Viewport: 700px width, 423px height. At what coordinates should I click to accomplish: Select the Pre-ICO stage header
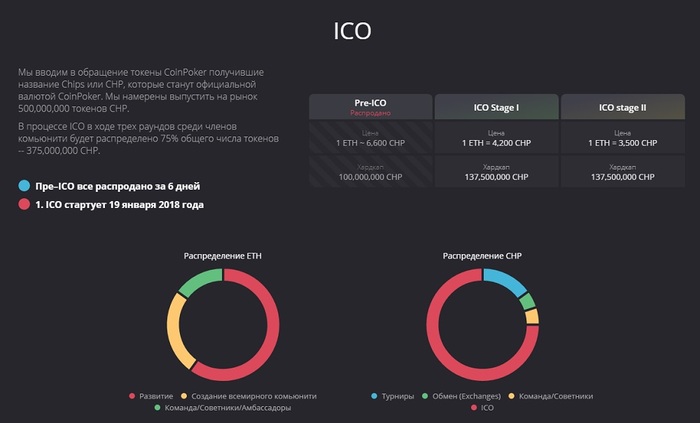(371, 107)
